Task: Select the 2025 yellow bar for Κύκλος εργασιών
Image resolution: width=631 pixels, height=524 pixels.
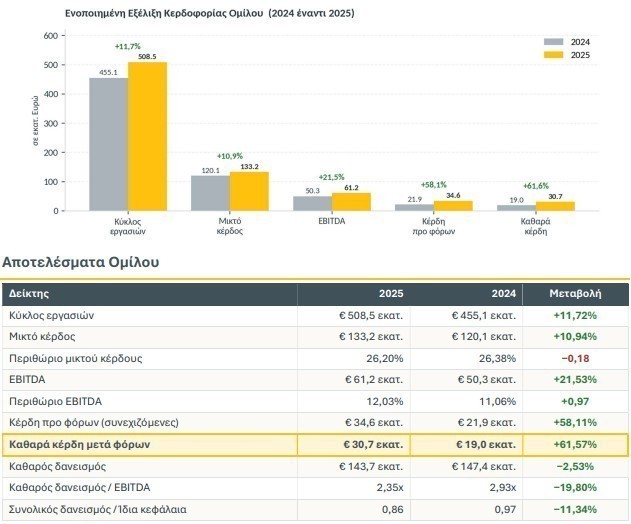Action: coord(147,136)
